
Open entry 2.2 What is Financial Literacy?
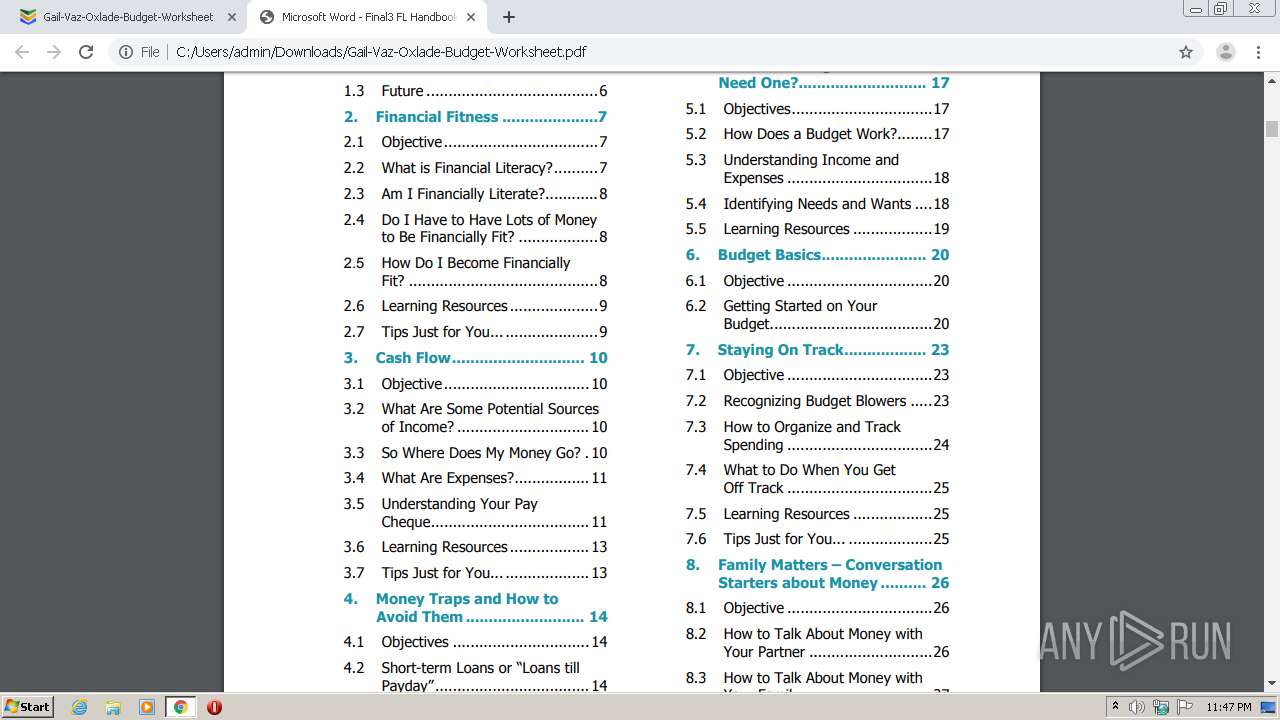point(475,168)
